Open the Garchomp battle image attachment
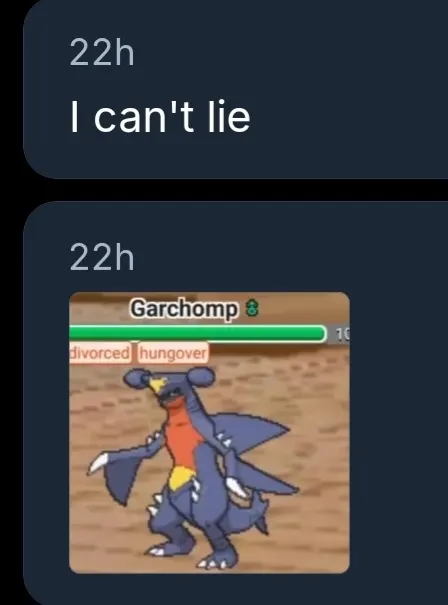Viewport: 448px width, 605px height. (209, 433)
